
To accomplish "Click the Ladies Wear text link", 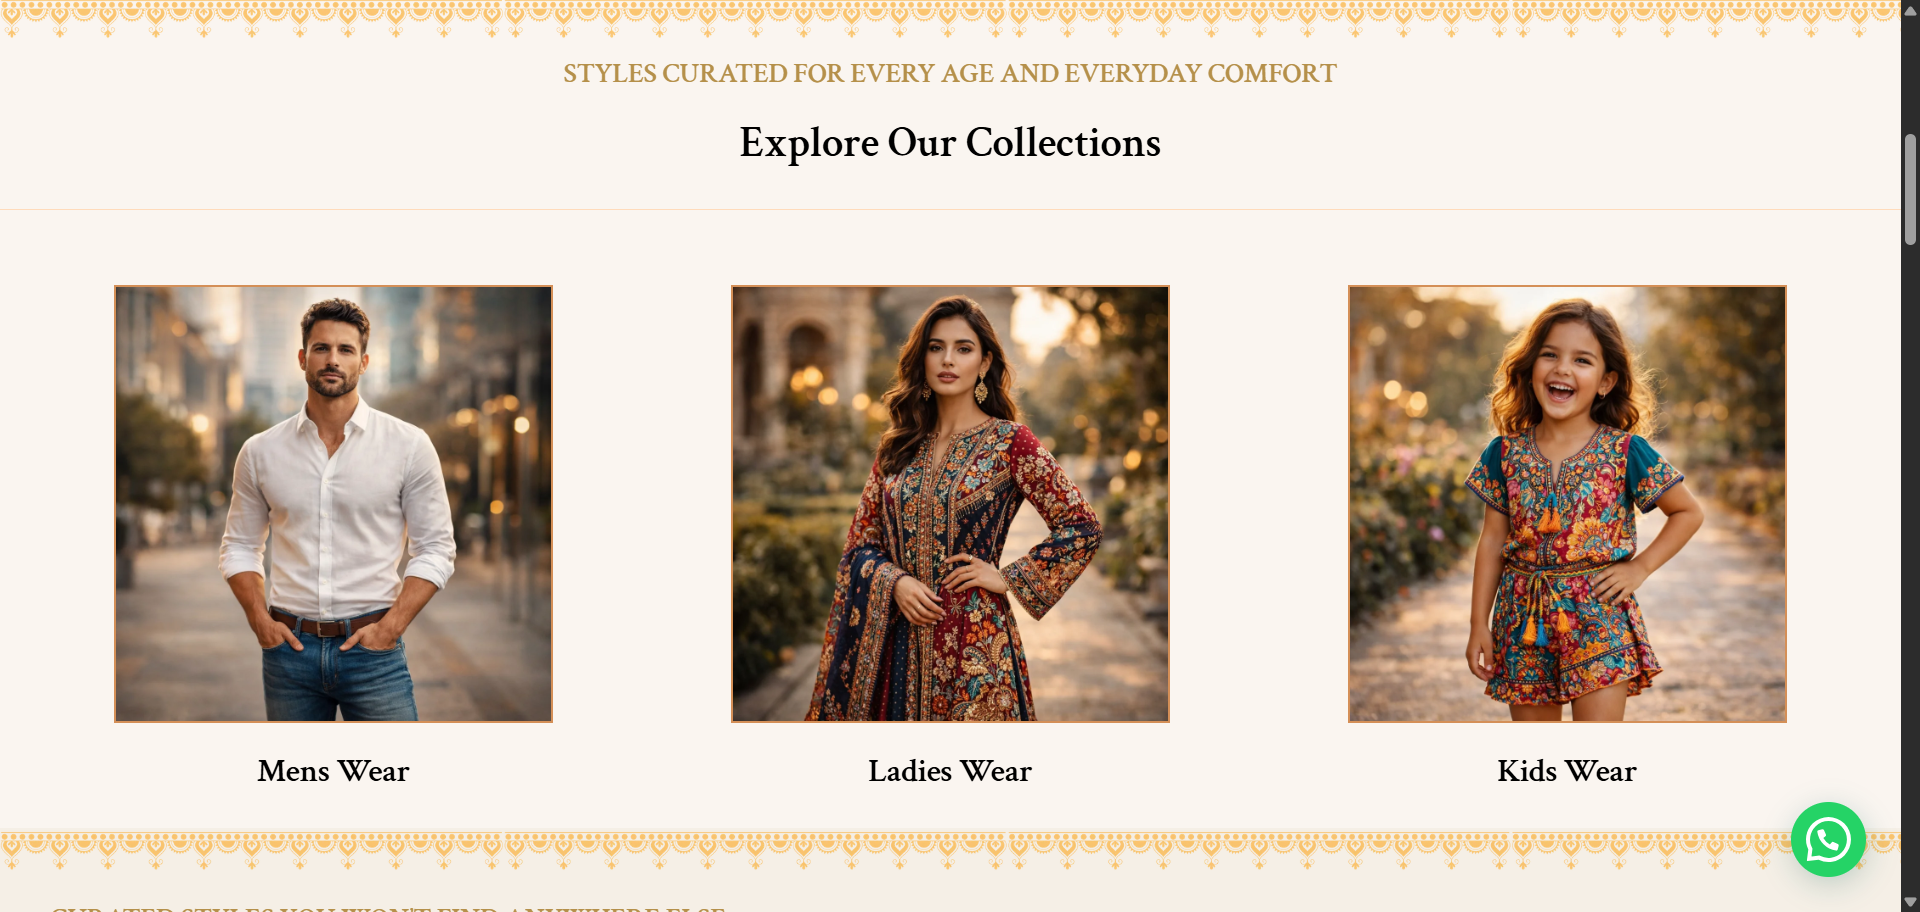I will tap(950, 771).
